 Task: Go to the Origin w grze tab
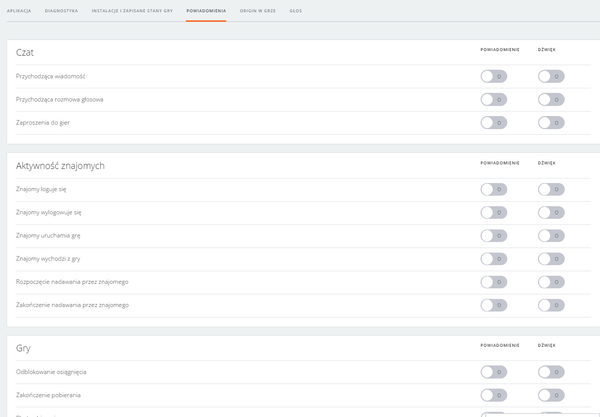(x=257, y=9)
